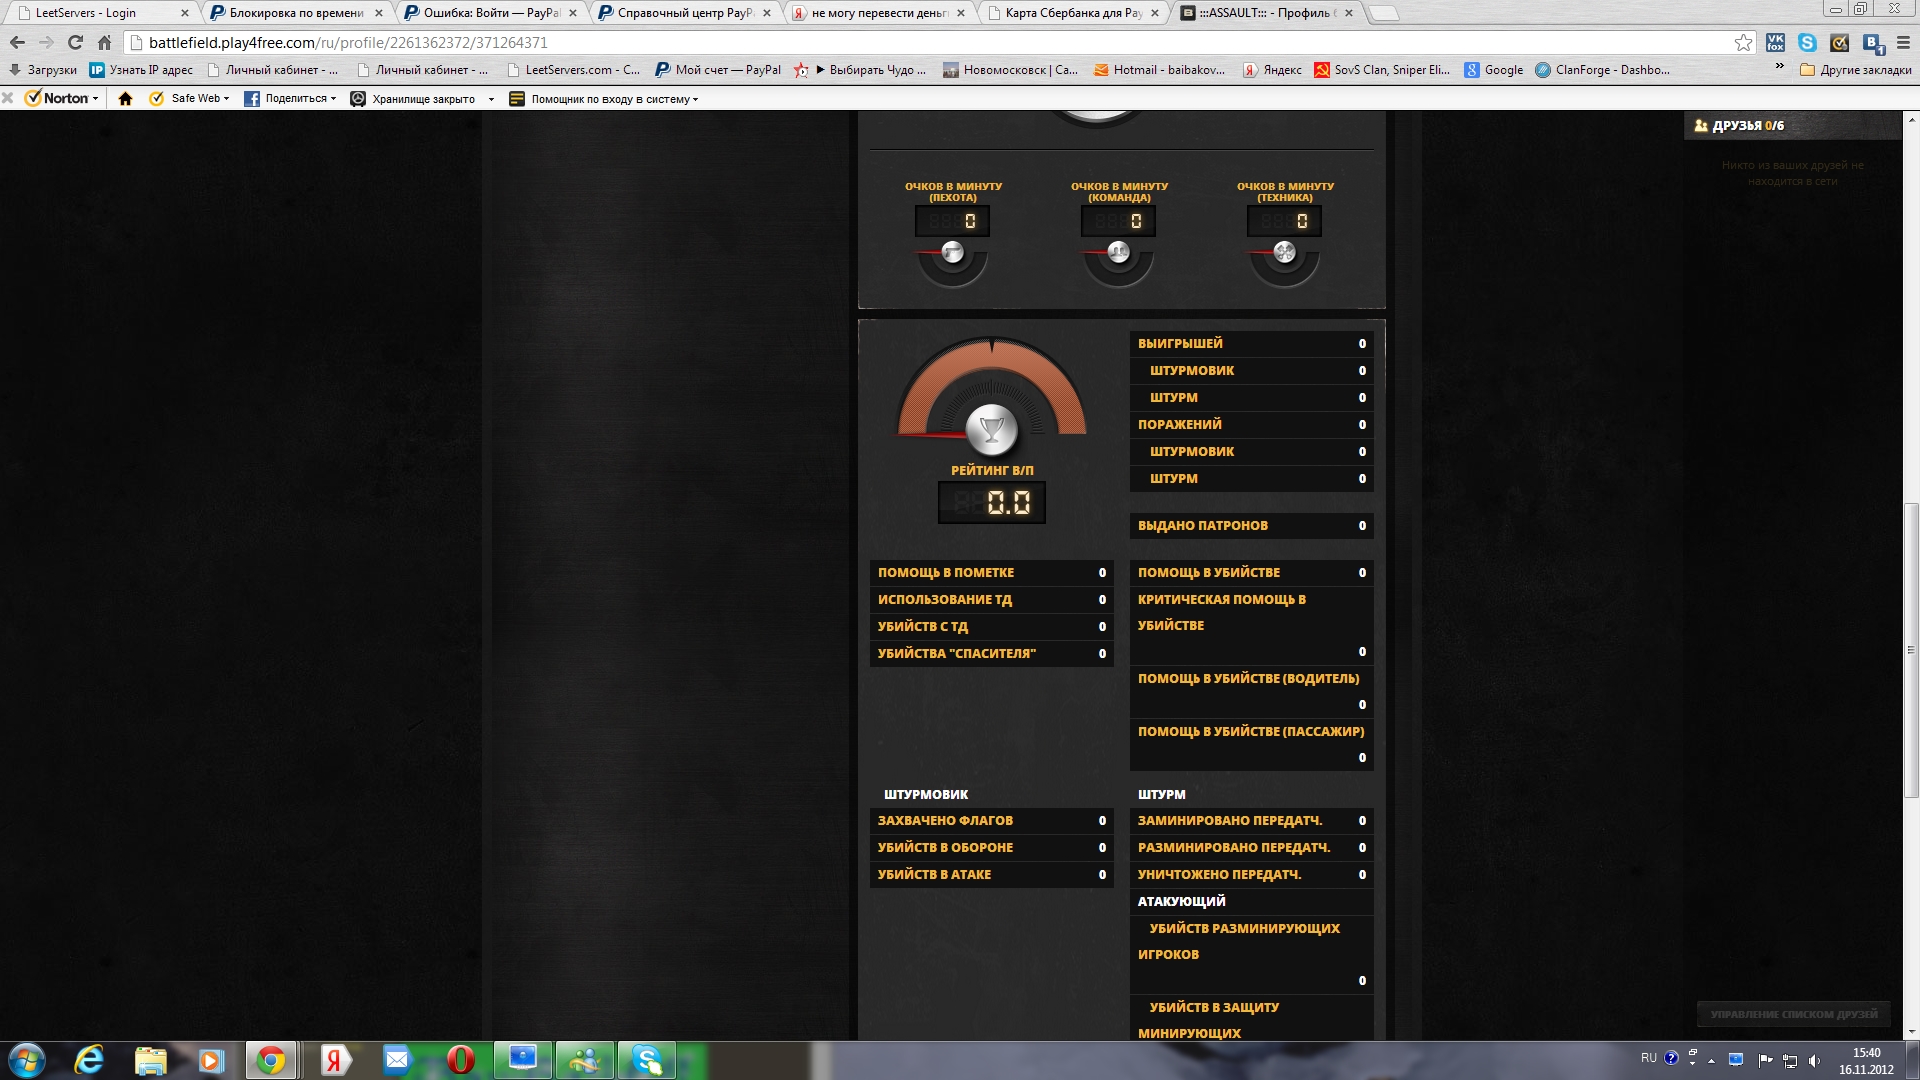Click the Выдано патронов stat row
The width and height of the screenshot is (1920, 1080).
coord(1251,526)
